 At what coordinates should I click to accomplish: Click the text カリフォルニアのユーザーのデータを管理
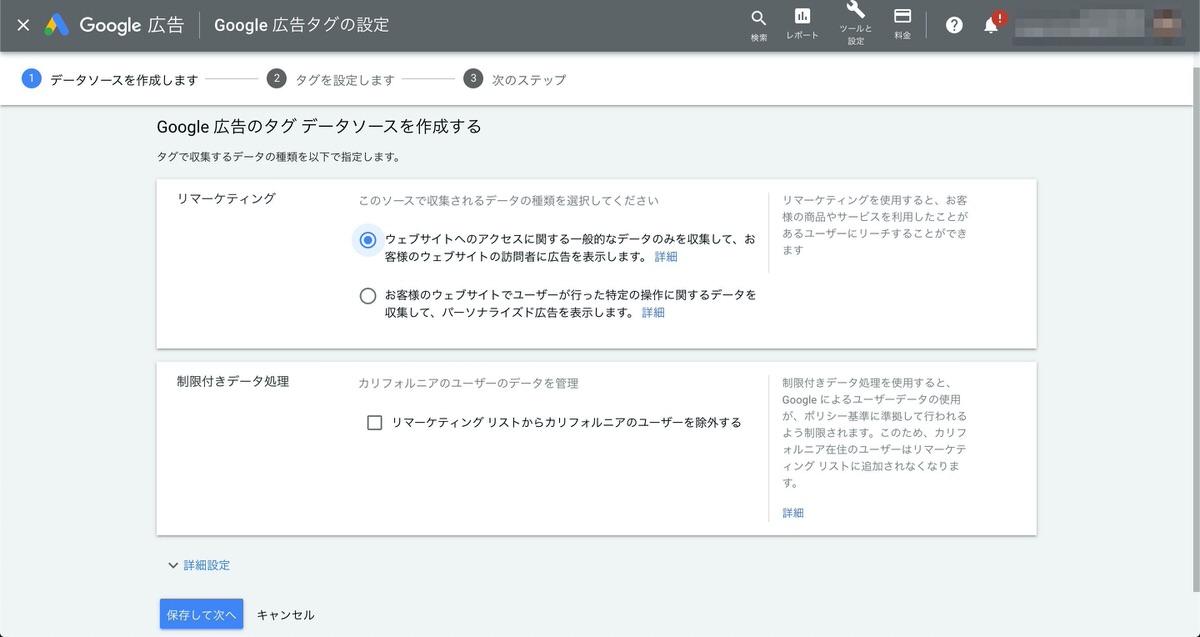click(468, 383)
